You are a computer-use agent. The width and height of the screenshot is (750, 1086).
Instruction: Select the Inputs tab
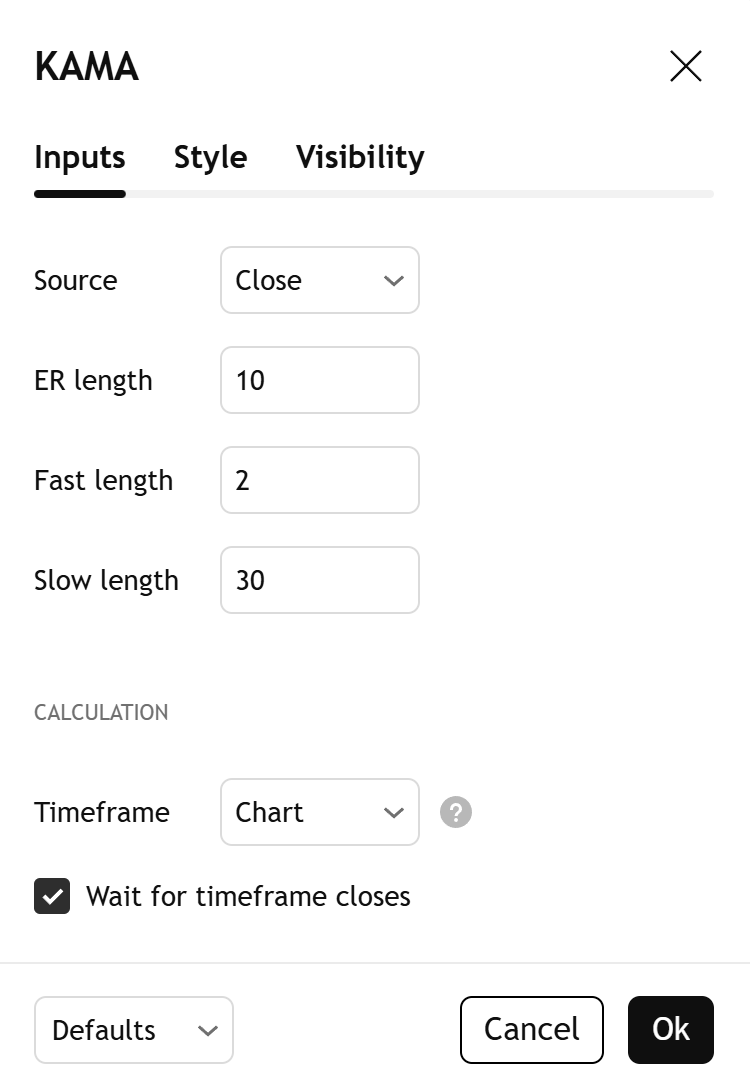tap(80, 158)
